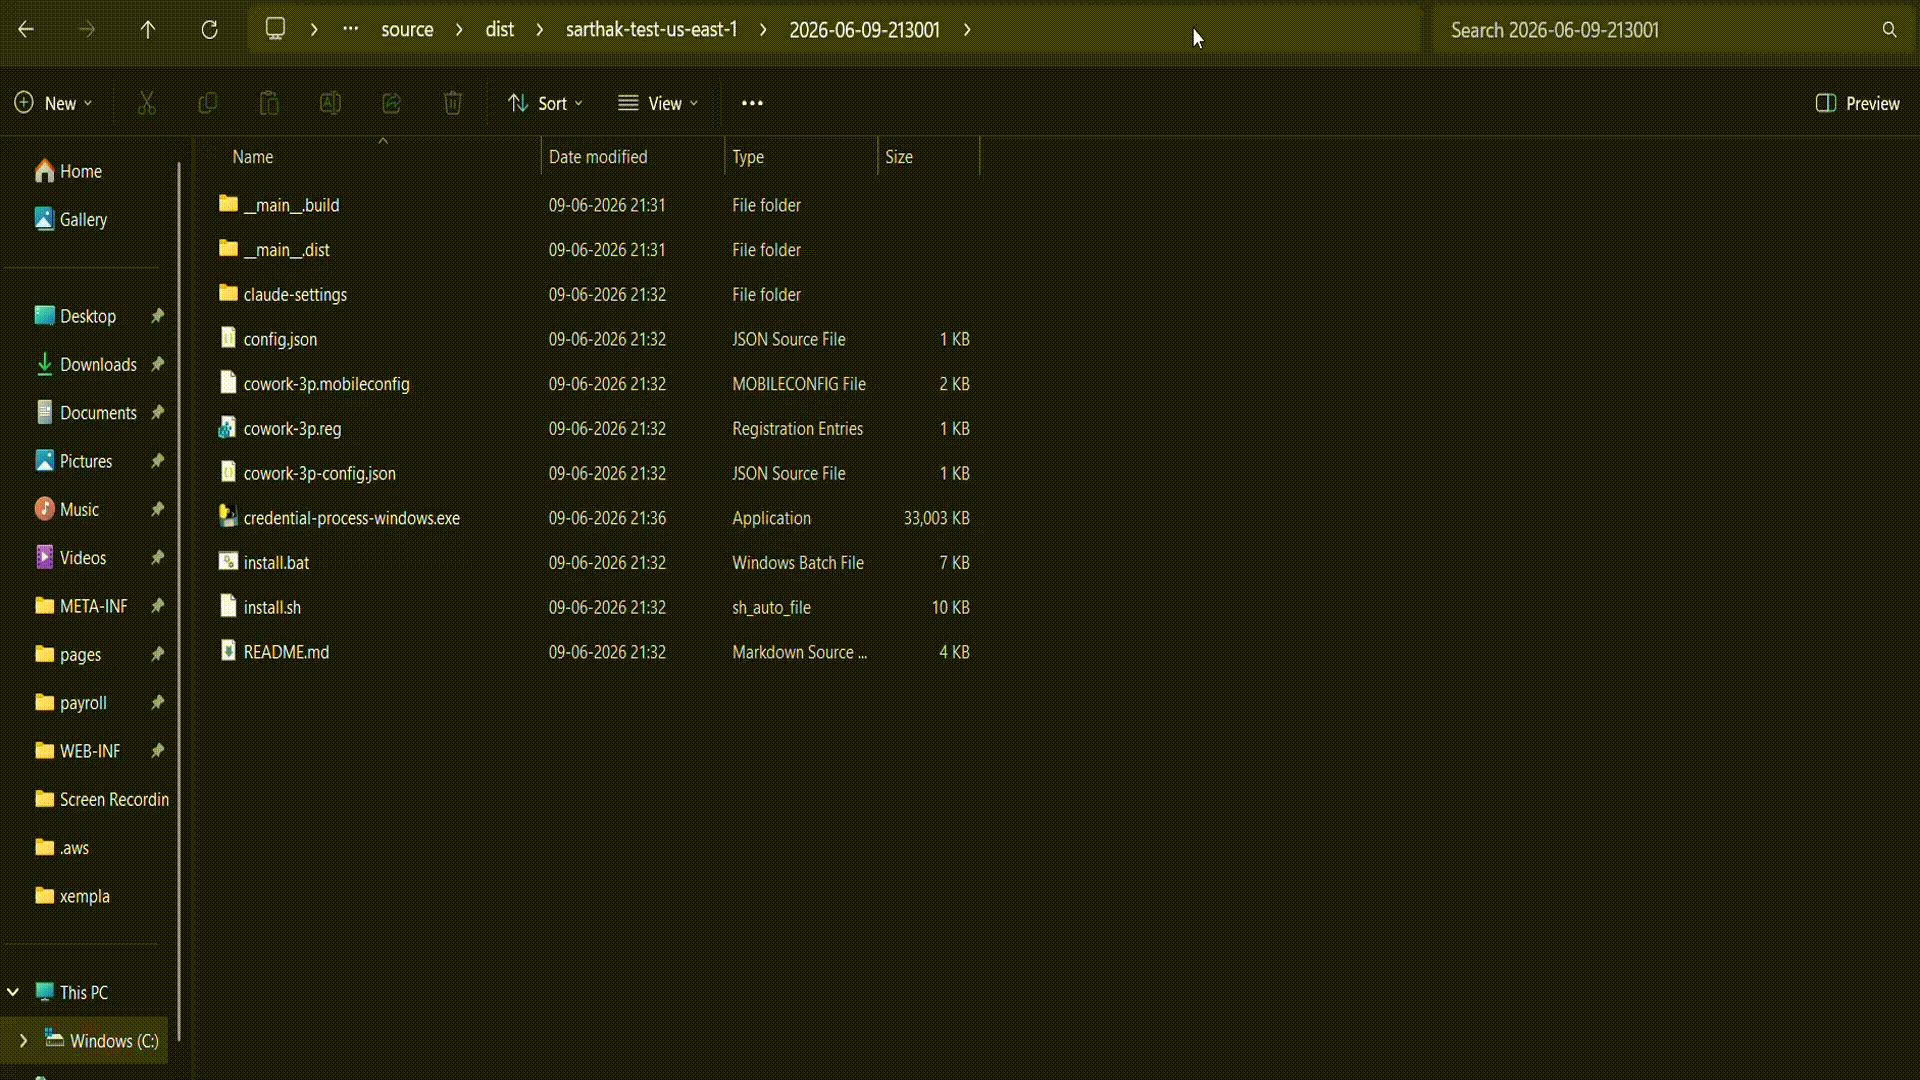The image size is (1920, 1080).
Task: Sort by Type column header
Action: coord(801,157)
